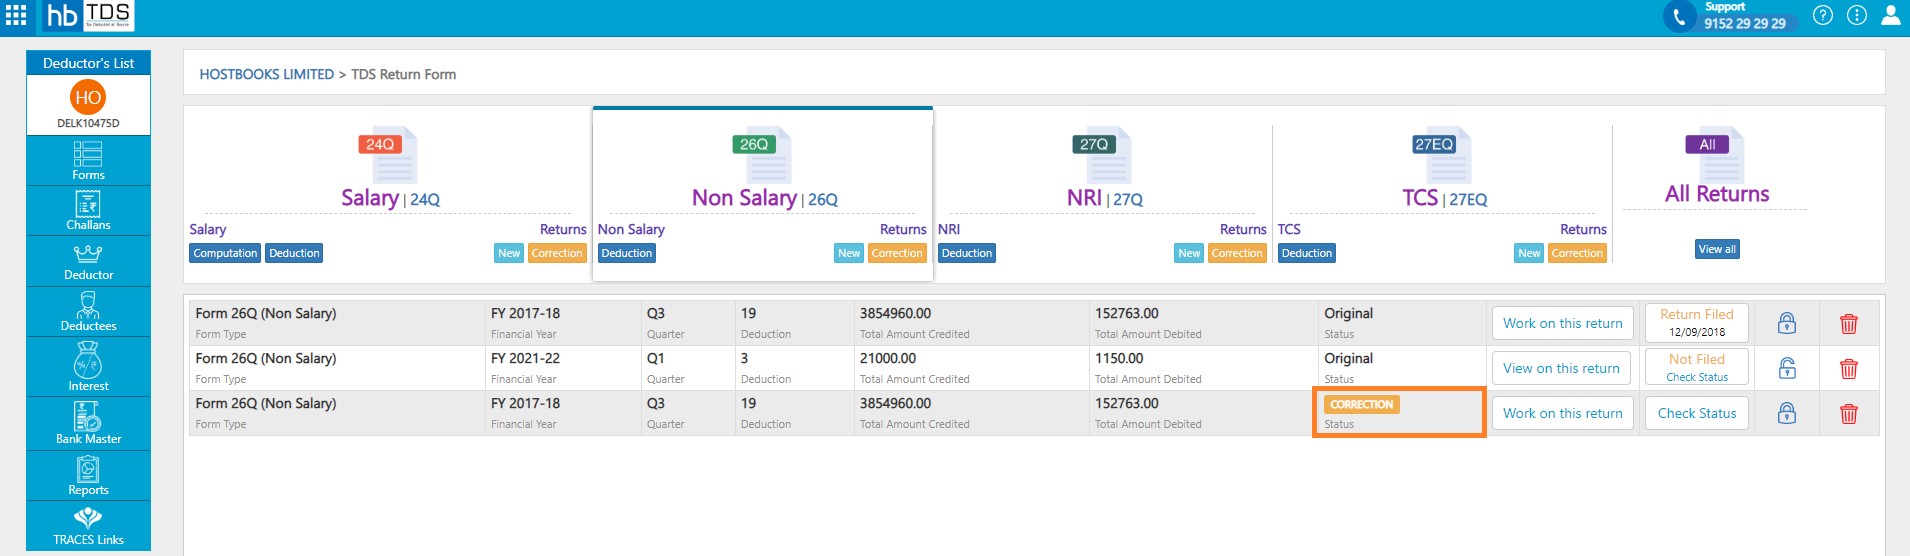Click the 27Q NRI document icon
Image resolution: width=1910 pixels, height=556 pixels.
tap(1102, 155)
